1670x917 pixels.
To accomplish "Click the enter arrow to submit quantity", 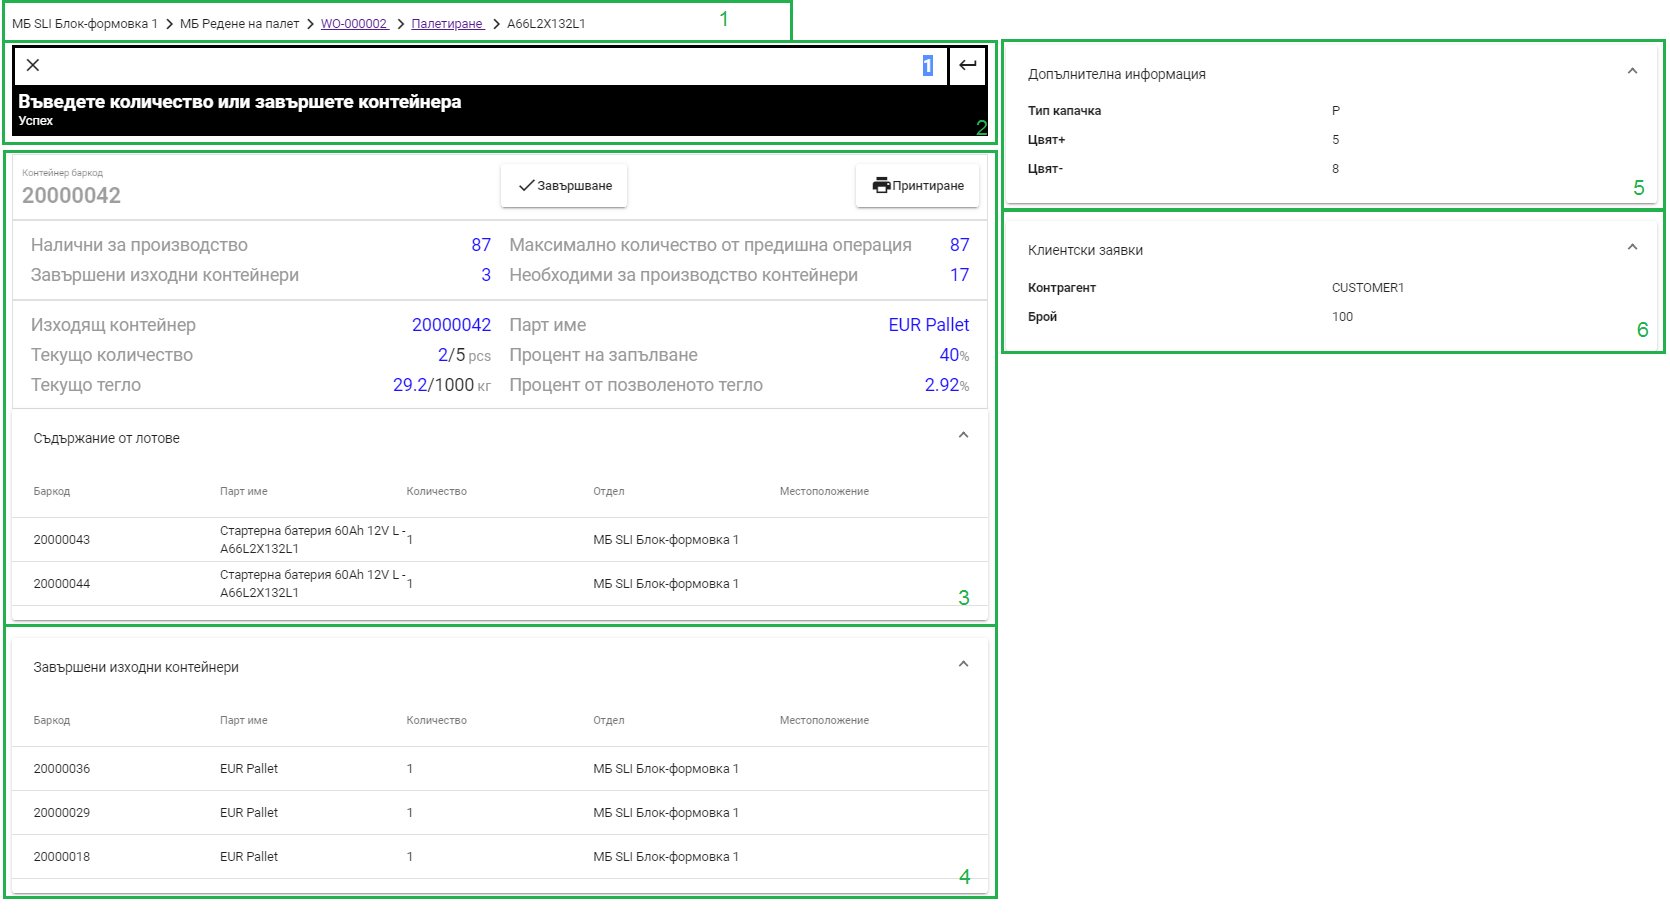I will click(x=966, y=65).
